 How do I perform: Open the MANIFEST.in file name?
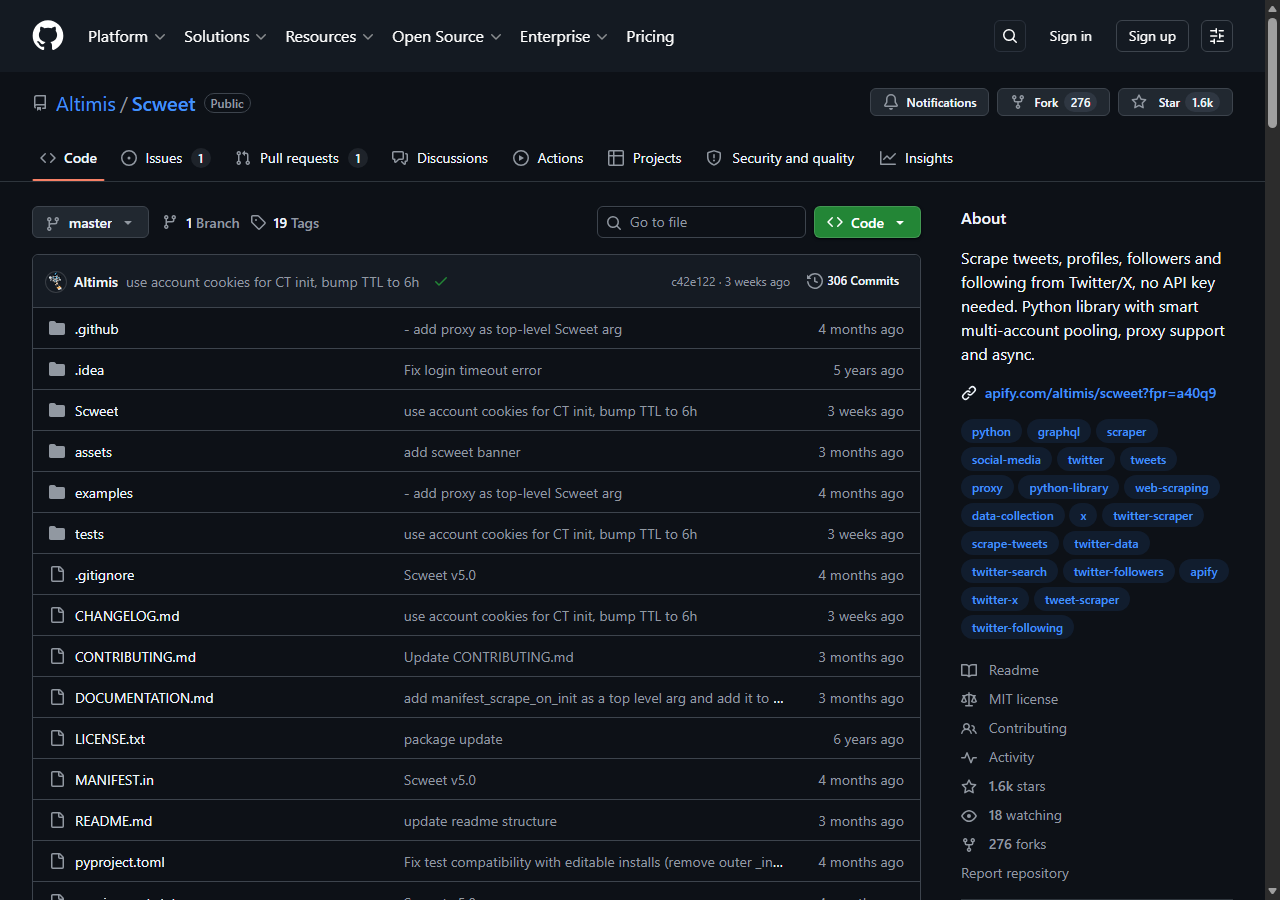tap(114, 780)
